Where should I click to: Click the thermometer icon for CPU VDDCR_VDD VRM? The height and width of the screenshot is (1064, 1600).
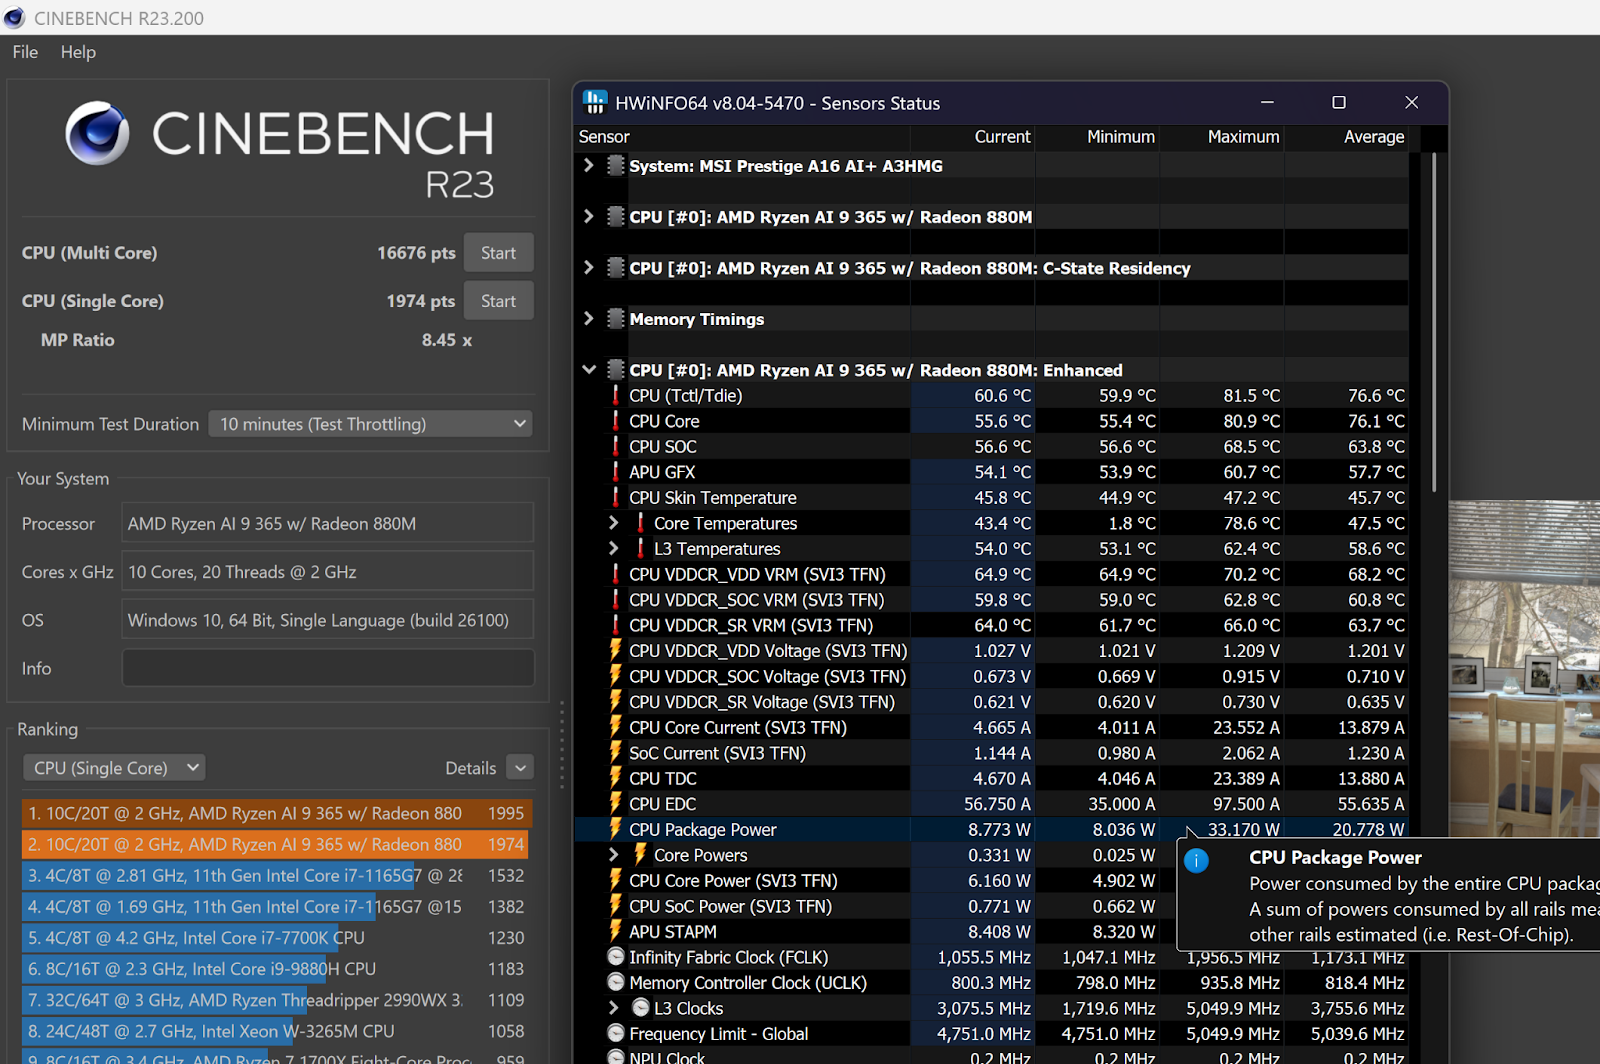616,574
